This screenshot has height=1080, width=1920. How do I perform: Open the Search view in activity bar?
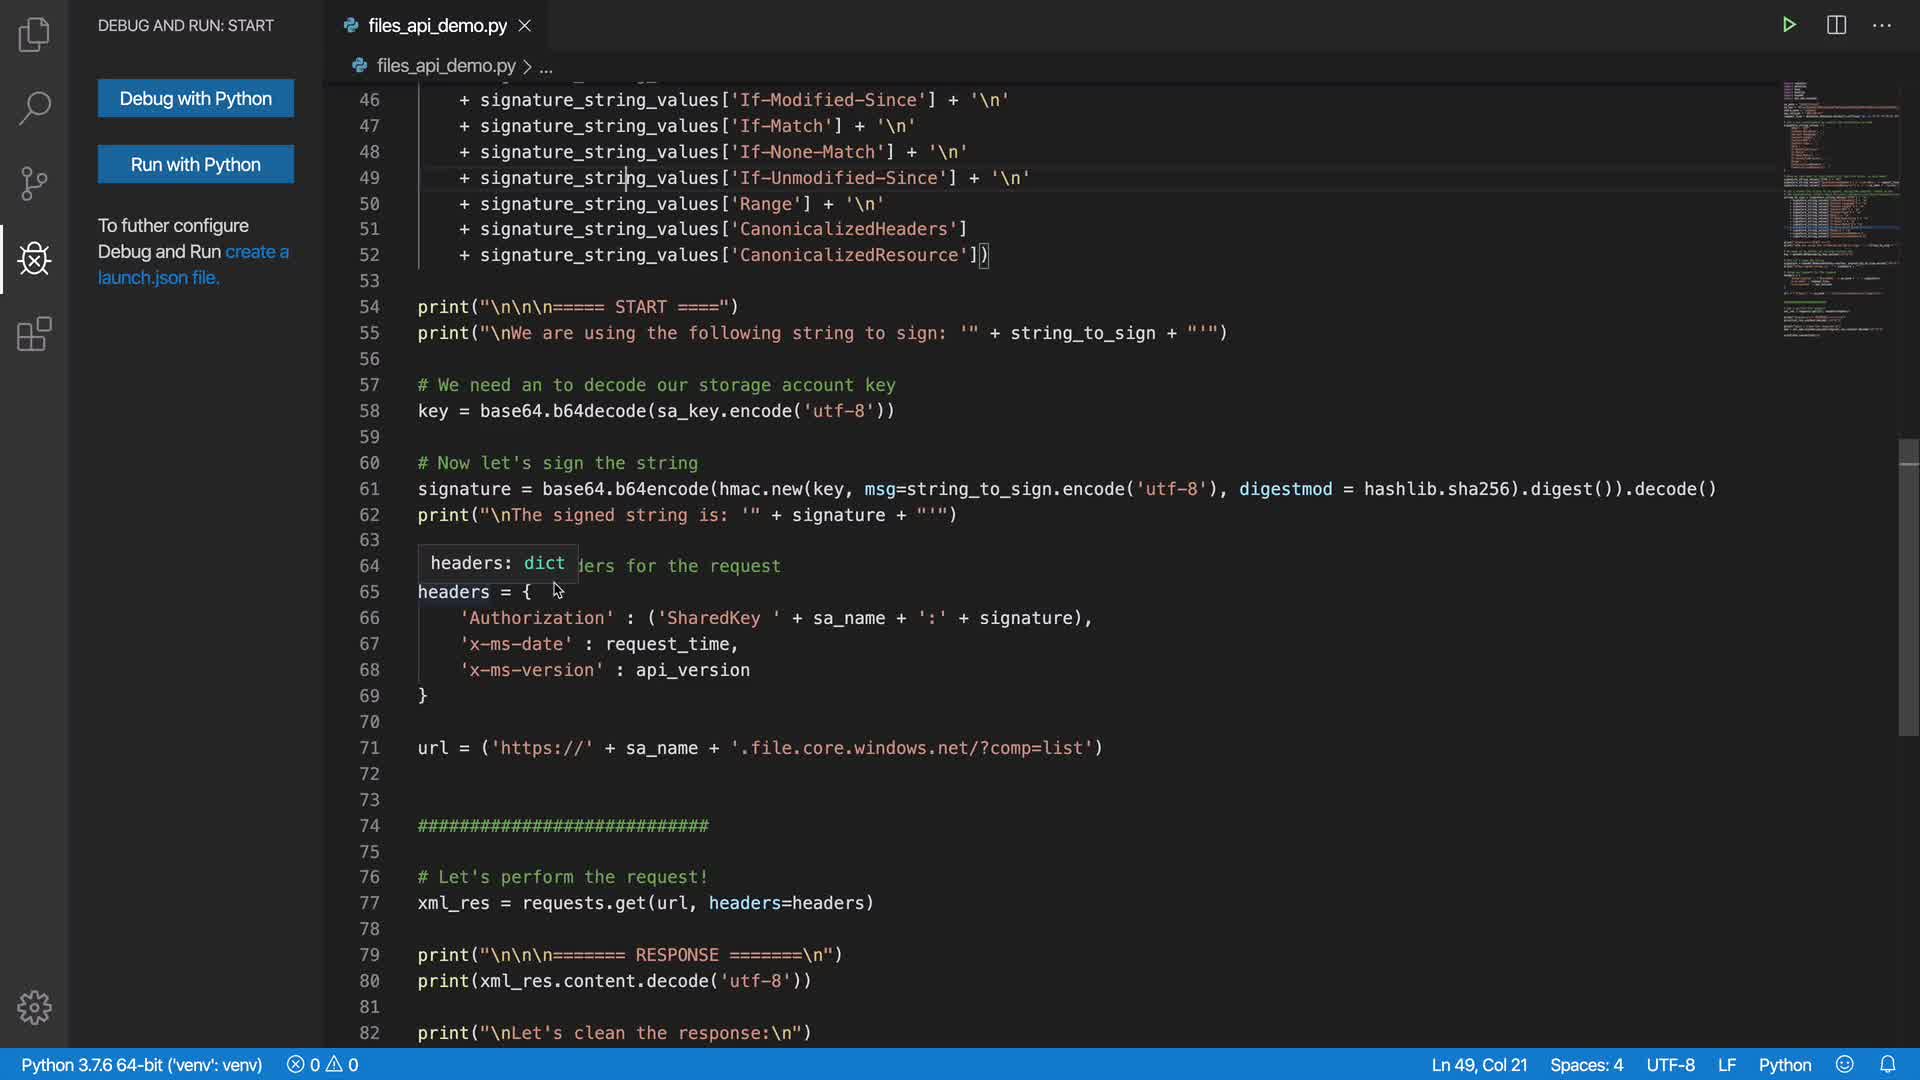[34, 108]
